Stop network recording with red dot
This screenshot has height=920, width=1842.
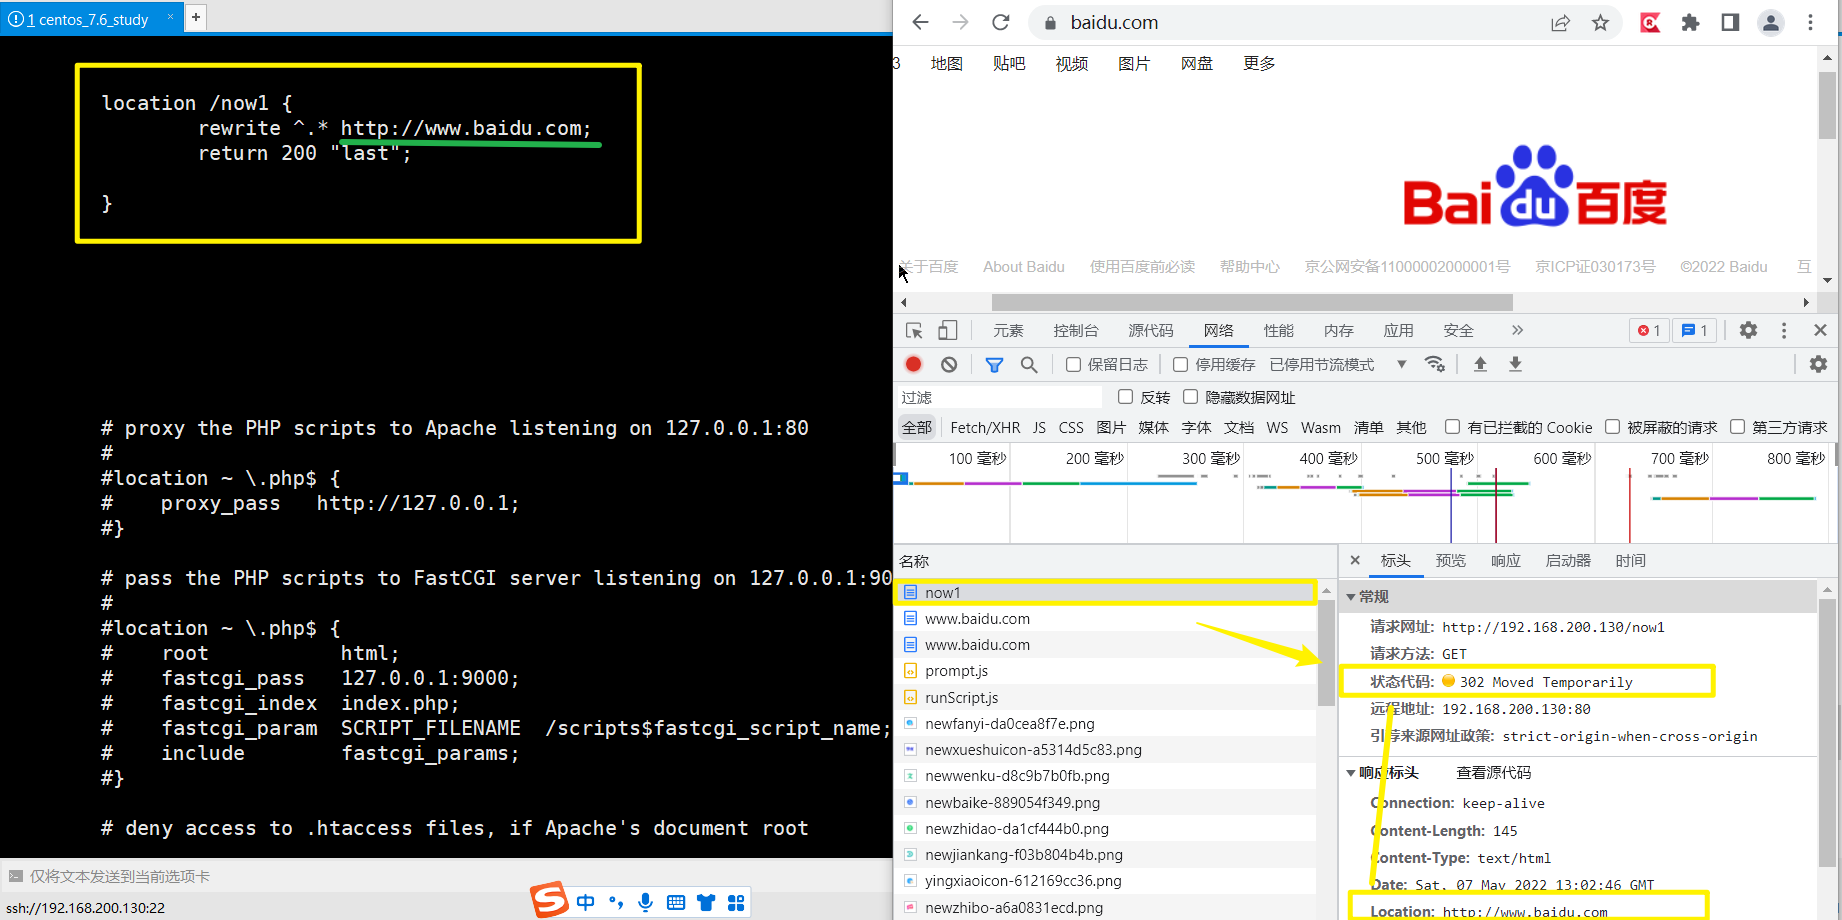pyautogui.click(x=913, y=365)
